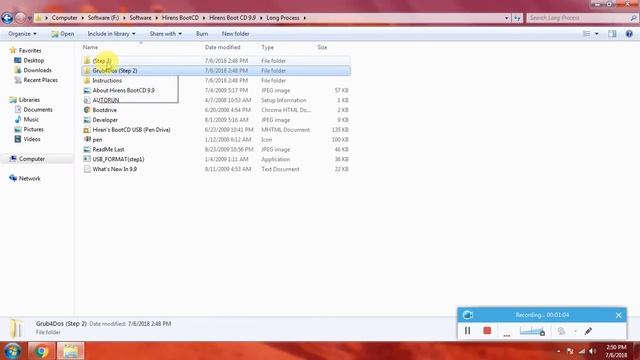Open Desktop in the Favorites list
The height and width of the screenshot is (360, 640).
[x=29, y=60]
